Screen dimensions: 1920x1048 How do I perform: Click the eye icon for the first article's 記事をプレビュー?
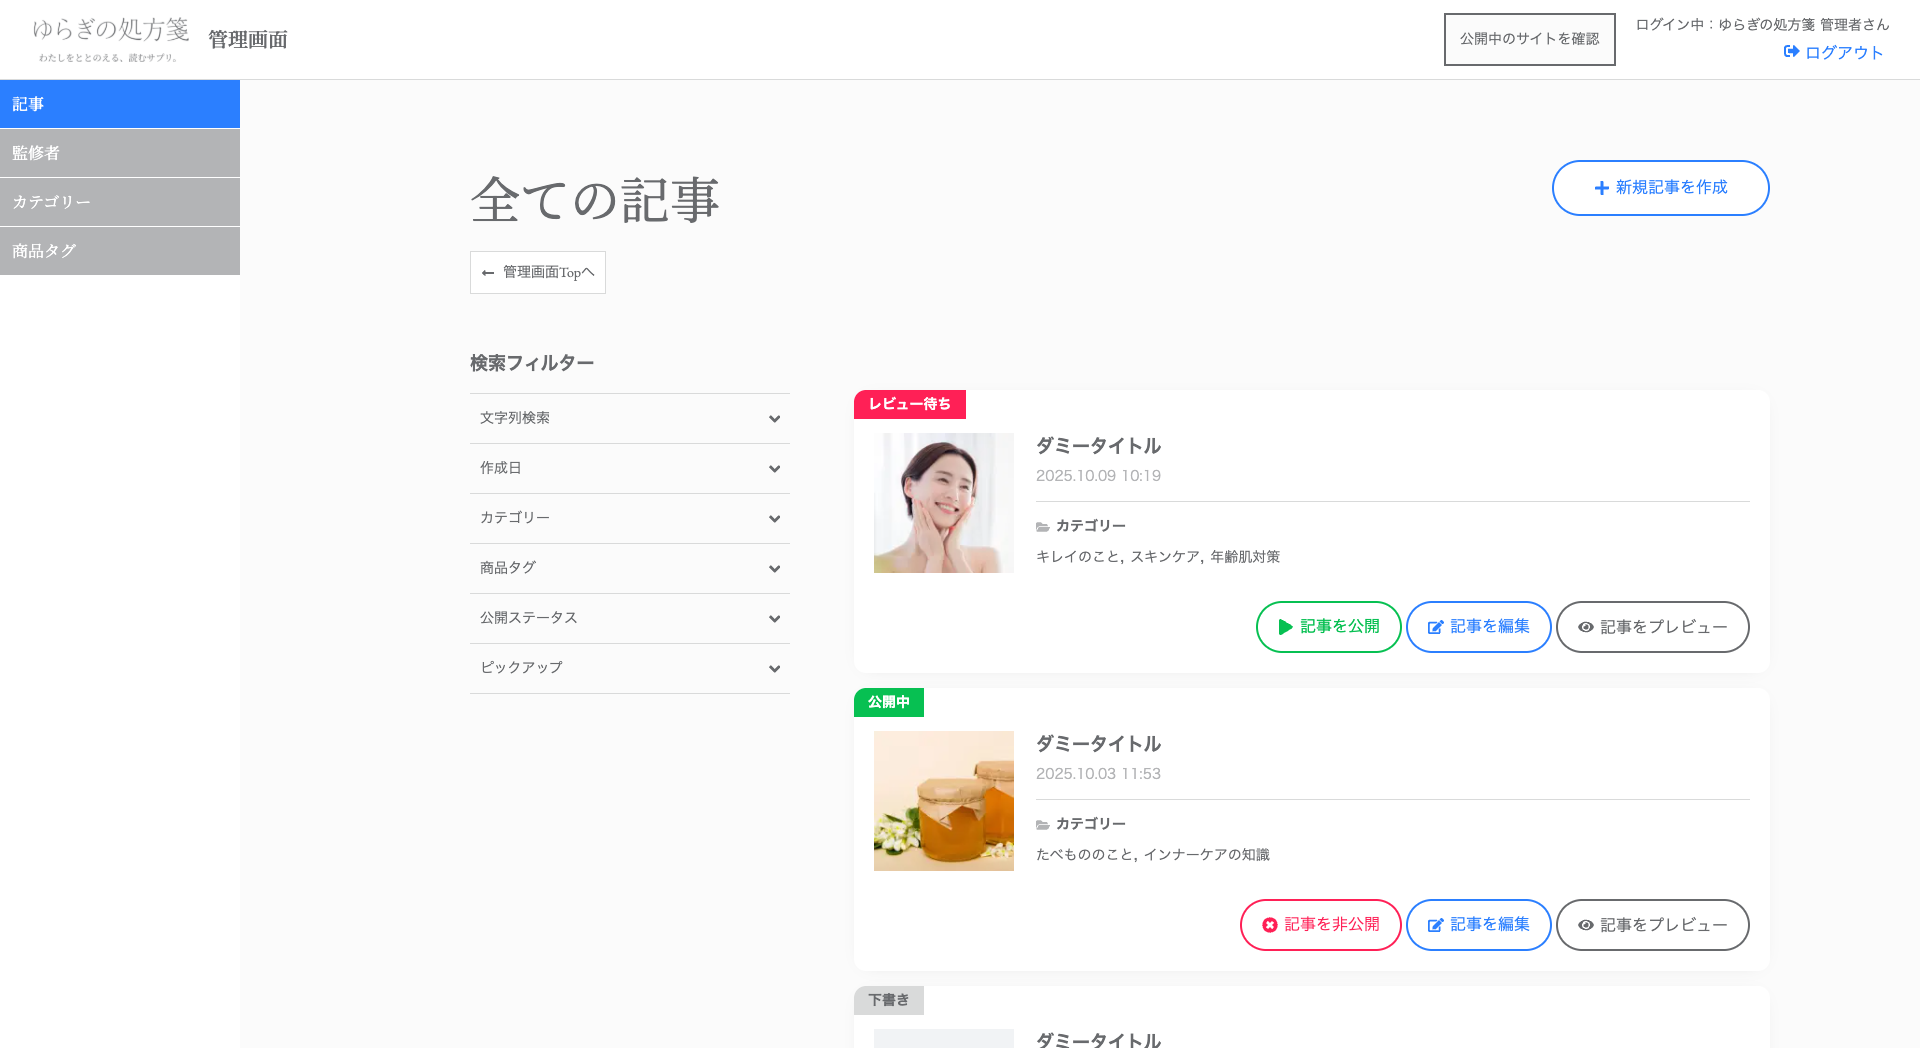tap(1585, 627)
